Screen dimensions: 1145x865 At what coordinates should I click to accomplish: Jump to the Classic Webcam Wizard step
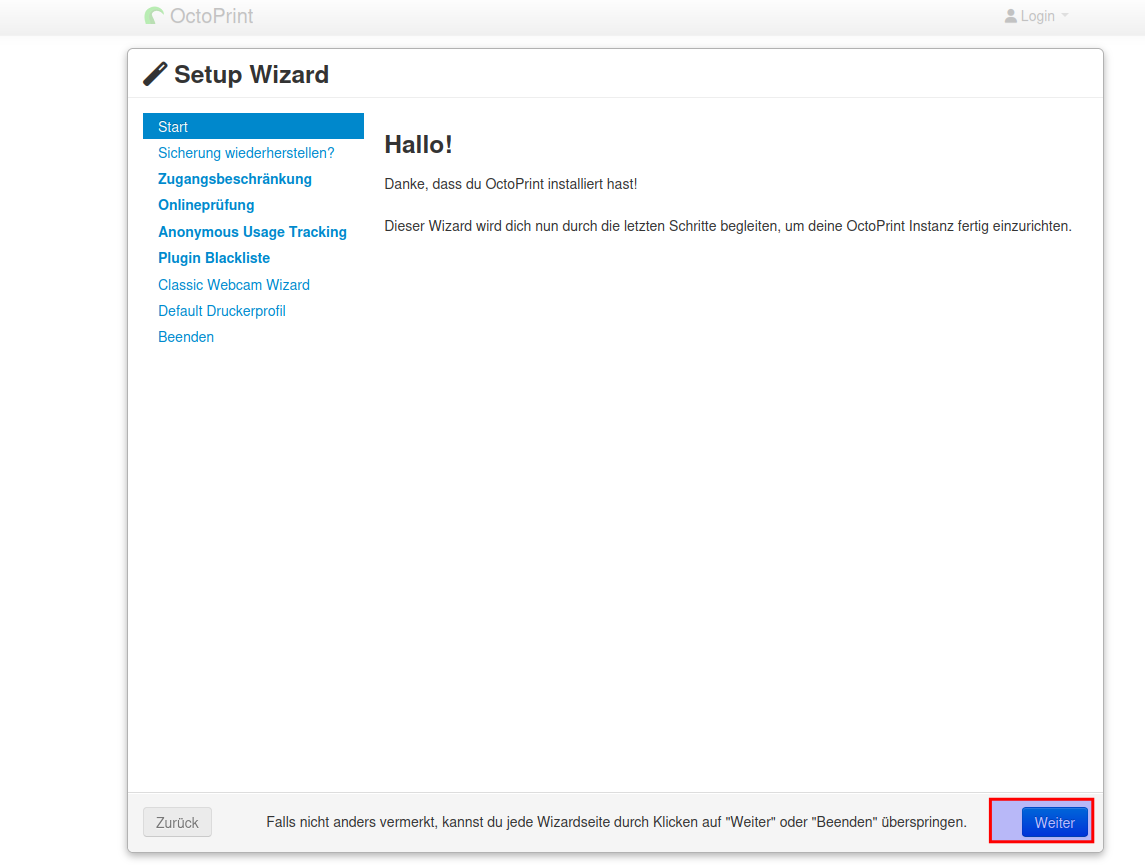pos(234,285)
